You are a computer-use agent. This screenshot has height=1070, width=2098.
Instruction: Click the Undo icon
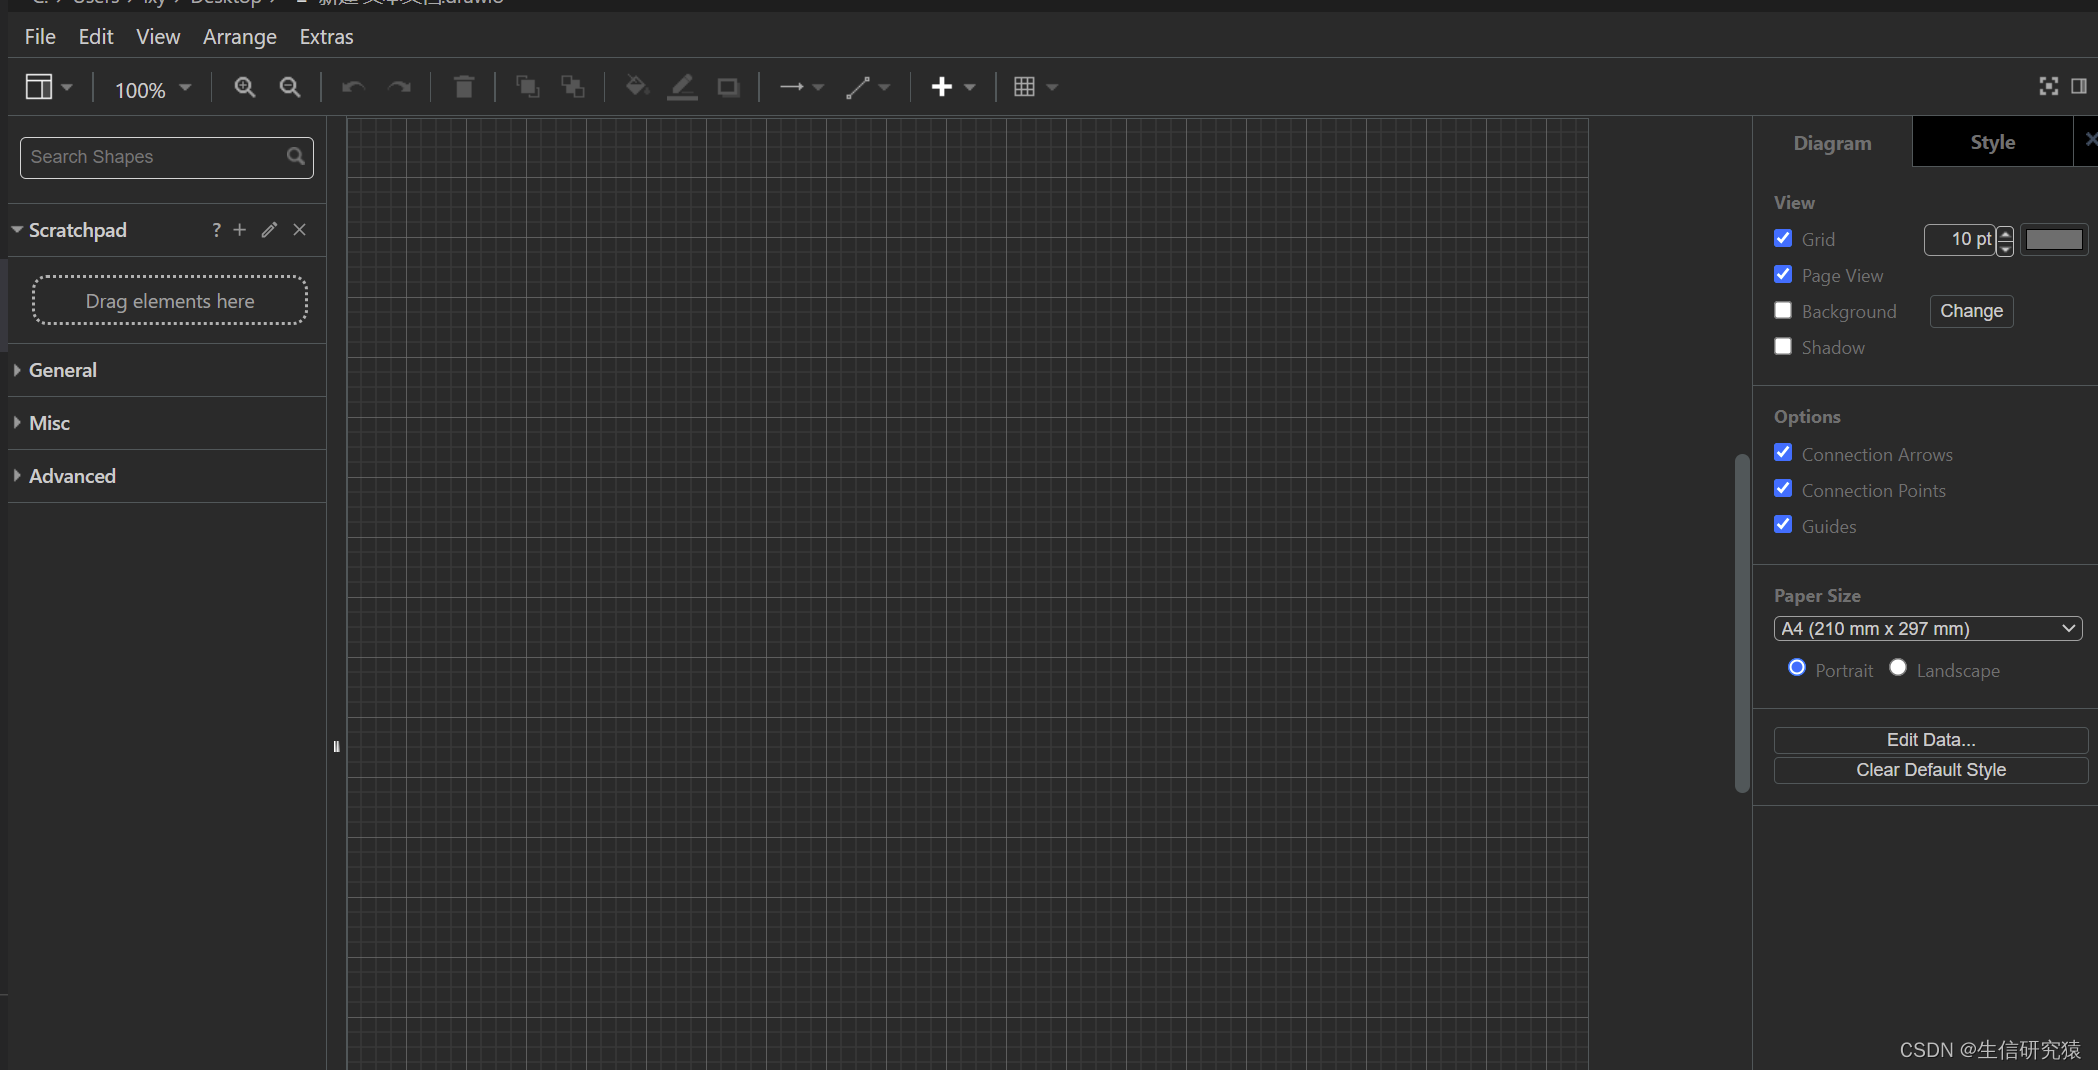(352, 87)
